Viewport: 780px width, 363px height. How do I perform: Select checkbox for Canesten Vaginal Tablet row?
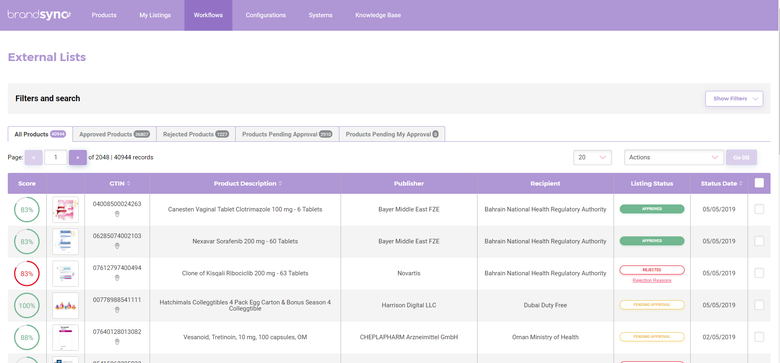tap(759, 209)
